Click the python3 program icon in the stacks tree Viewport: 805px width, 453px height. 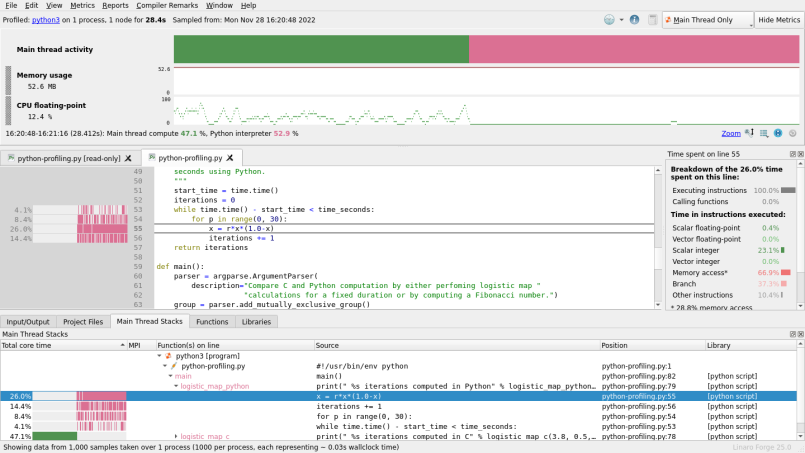(x=168, y=355)
